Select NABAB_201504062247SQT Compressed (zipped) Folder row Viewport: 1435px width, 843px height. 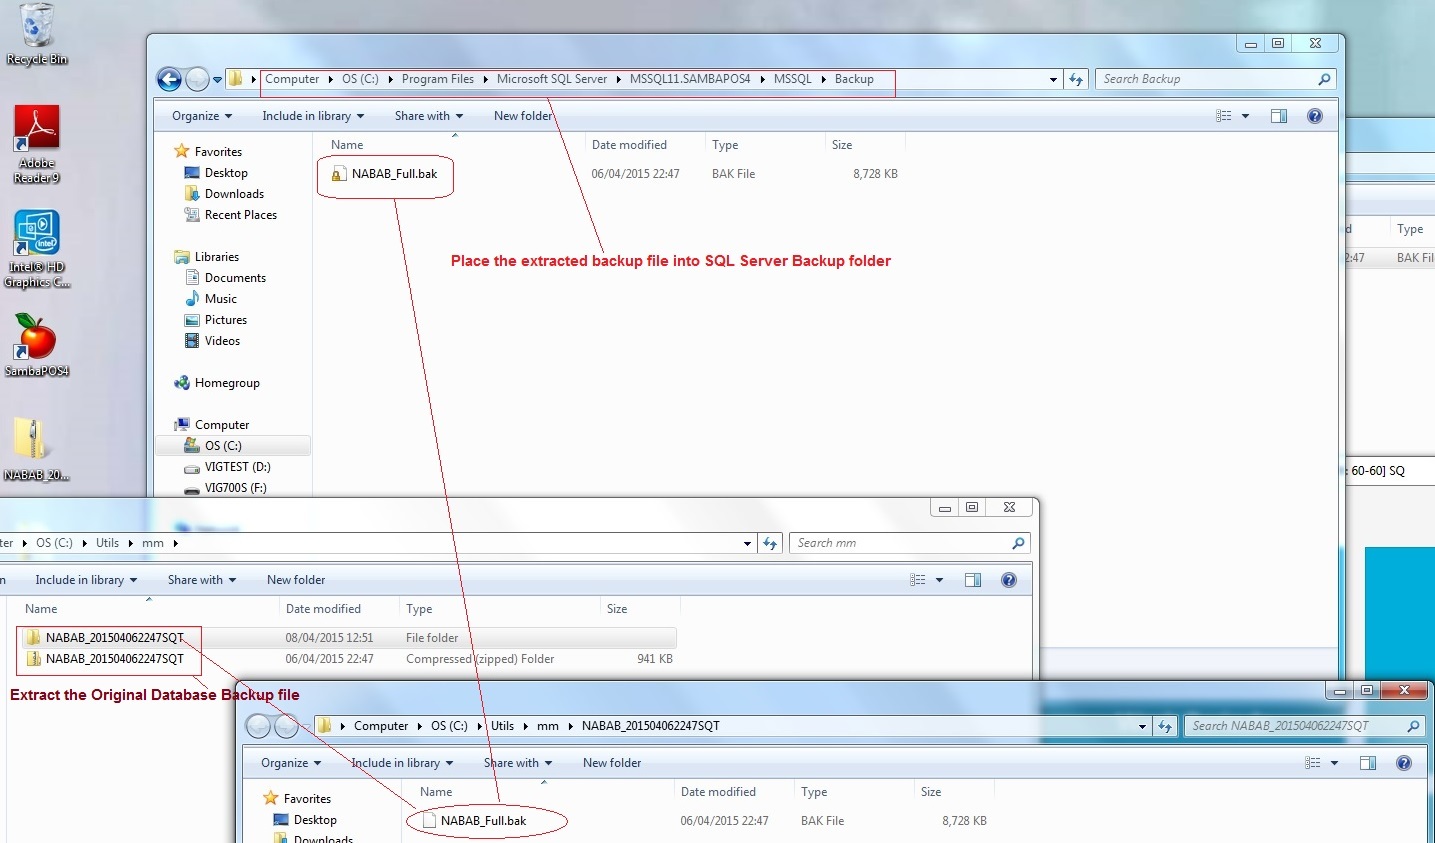pyautogui.click(x=347, y=659)
